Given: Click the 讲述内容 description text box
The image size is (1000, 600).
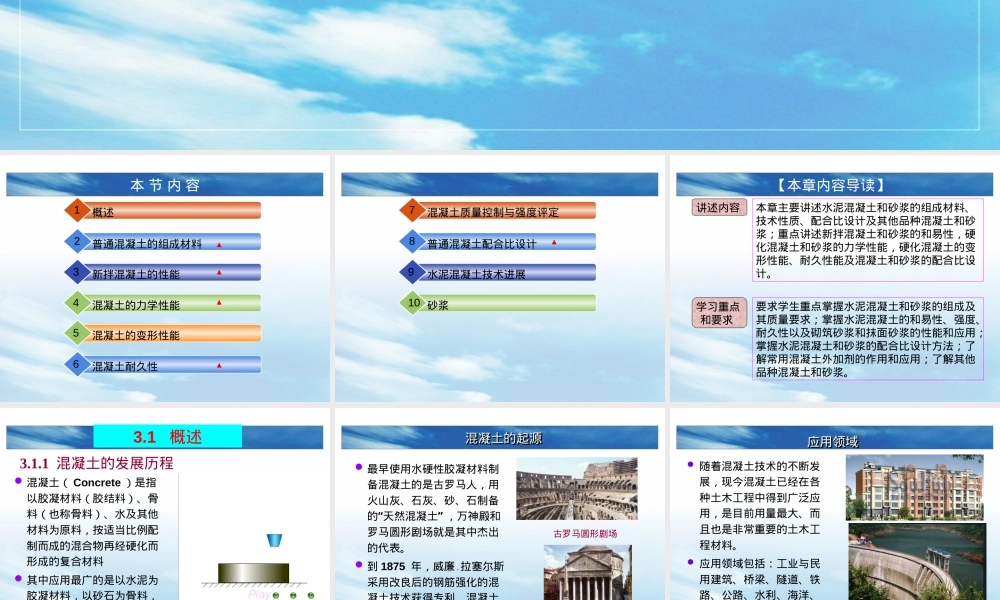Looking at the screenshot, I should coord(867,240).
